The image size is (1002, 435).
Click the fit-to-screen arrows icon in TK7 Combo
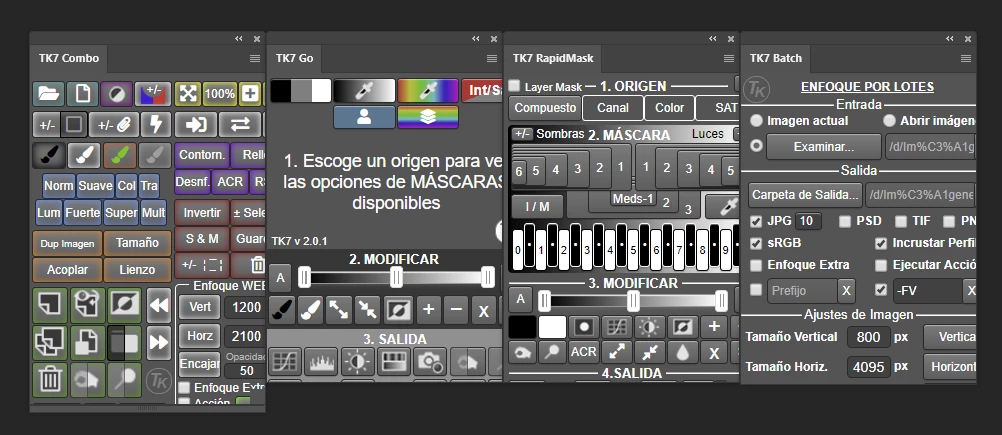[187, 93]
